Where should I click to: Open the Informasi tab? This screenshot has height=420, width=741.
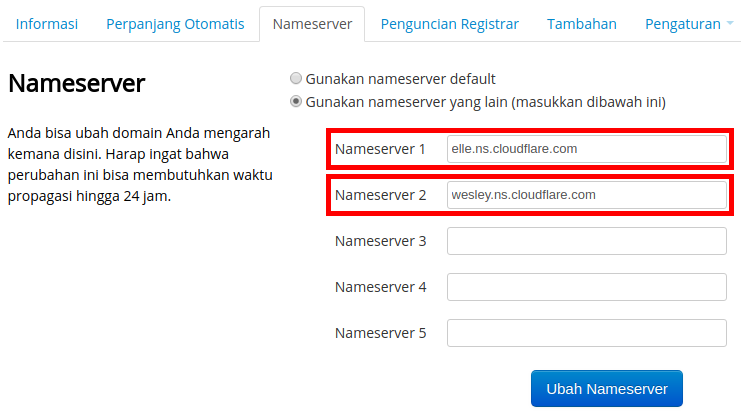point(47,24)
